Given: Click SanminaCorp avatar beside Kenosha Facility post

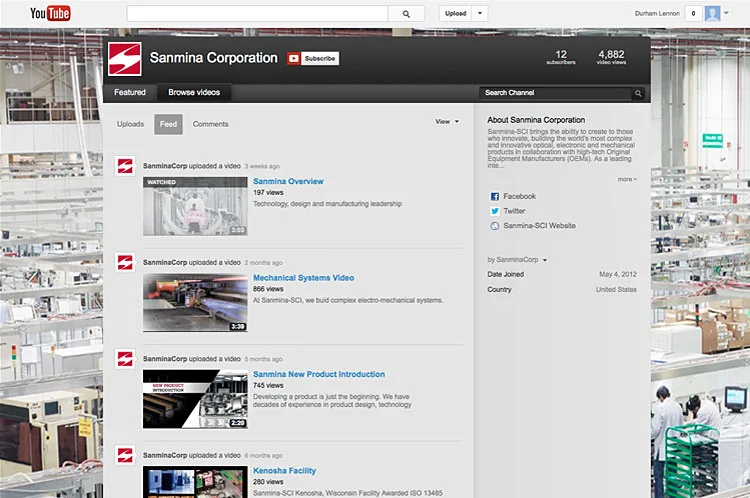Looking at the screenshot, I should tap(125, 455).
